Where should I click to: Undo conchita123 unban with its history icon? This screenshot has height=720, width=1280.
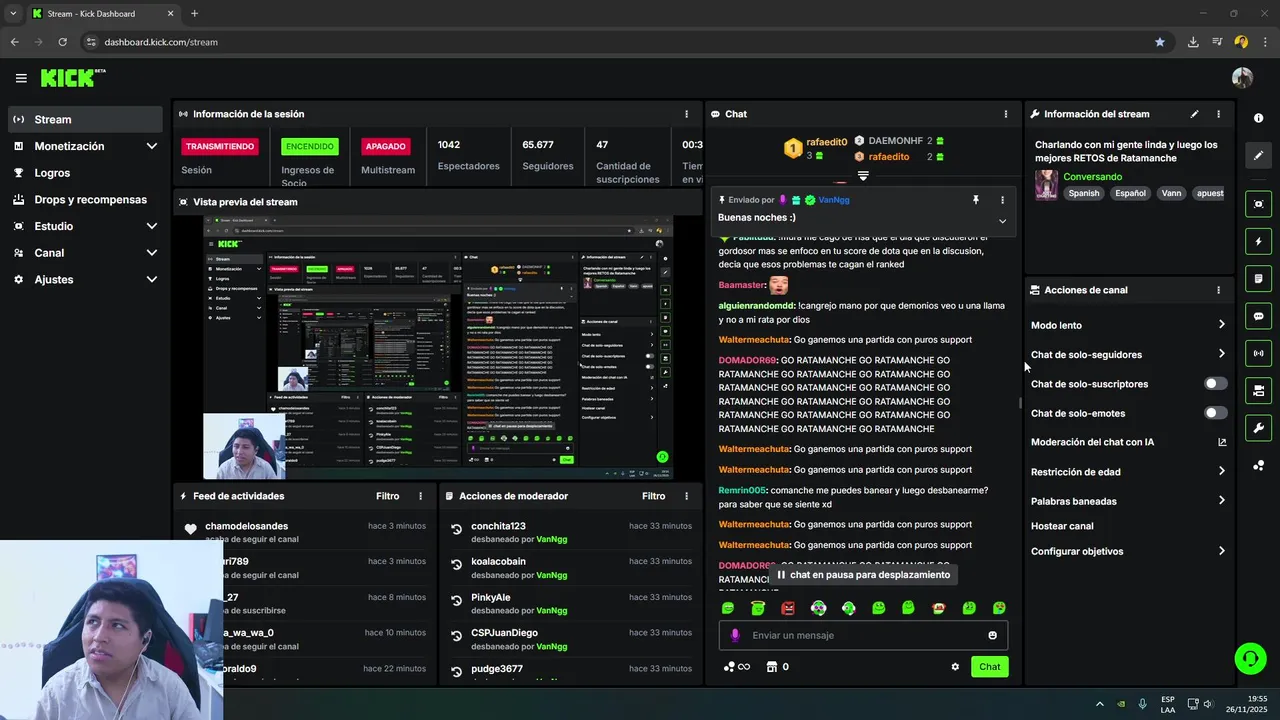(x=456, y=529)
